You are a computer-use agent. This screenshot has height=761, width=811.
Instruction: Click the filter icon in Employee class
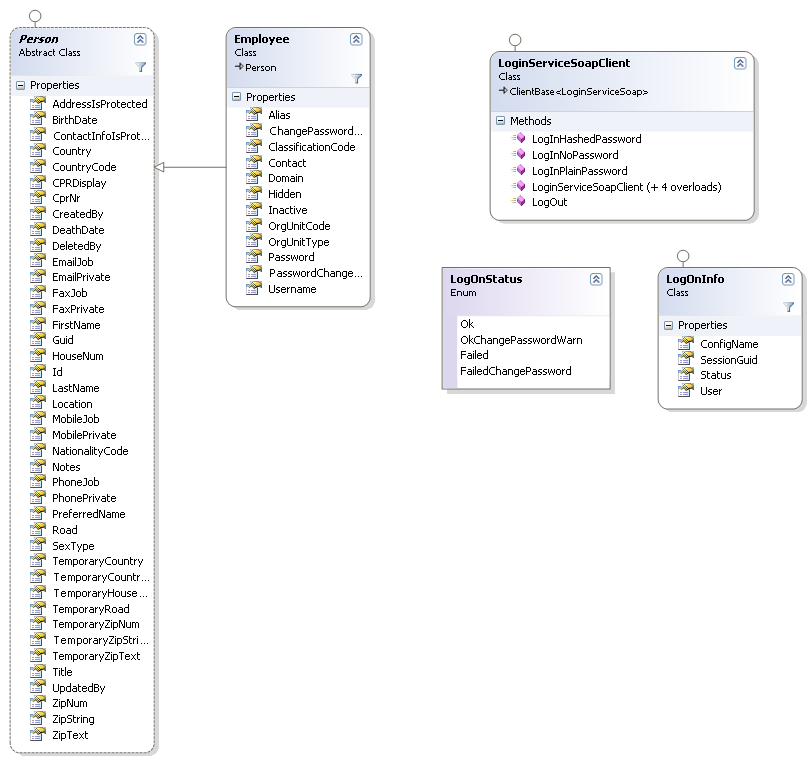pyautogui.click(x=356, y=78)
